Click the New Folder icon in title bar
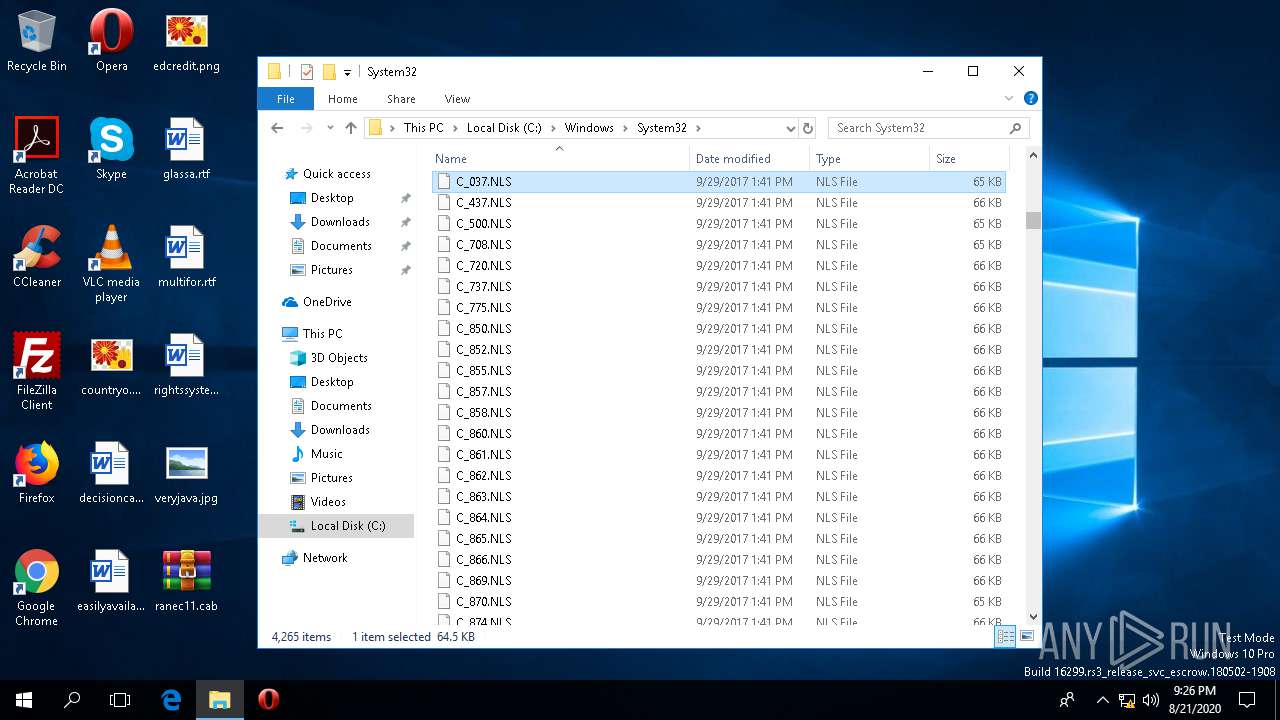This screenshot has width=1280, height=720. click(x=328, y=72)
